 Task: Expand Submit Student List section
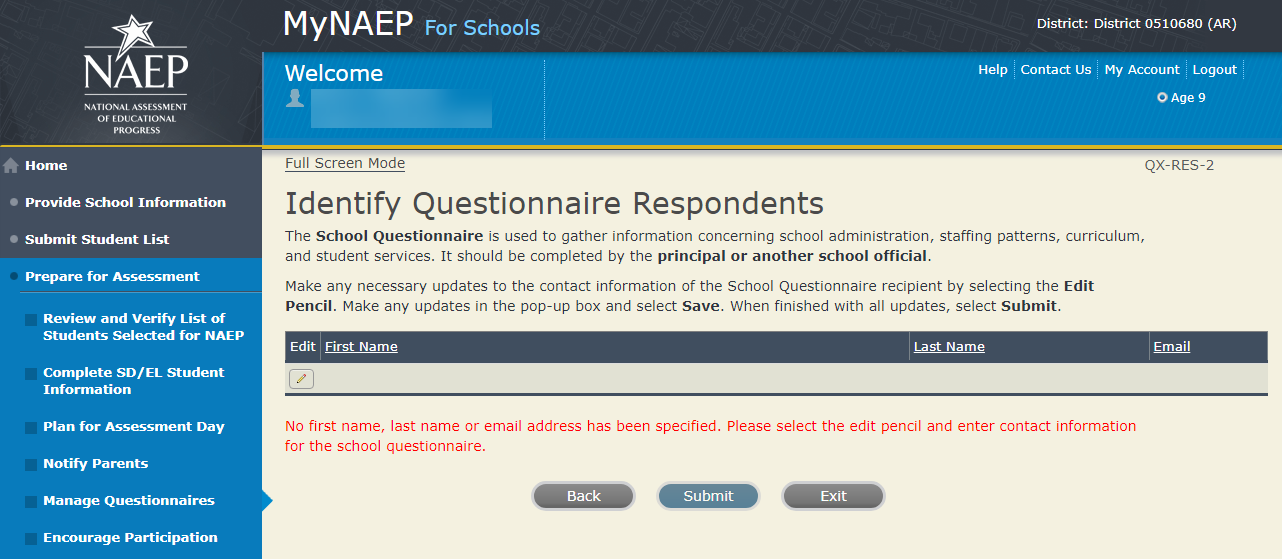[97, 240]
